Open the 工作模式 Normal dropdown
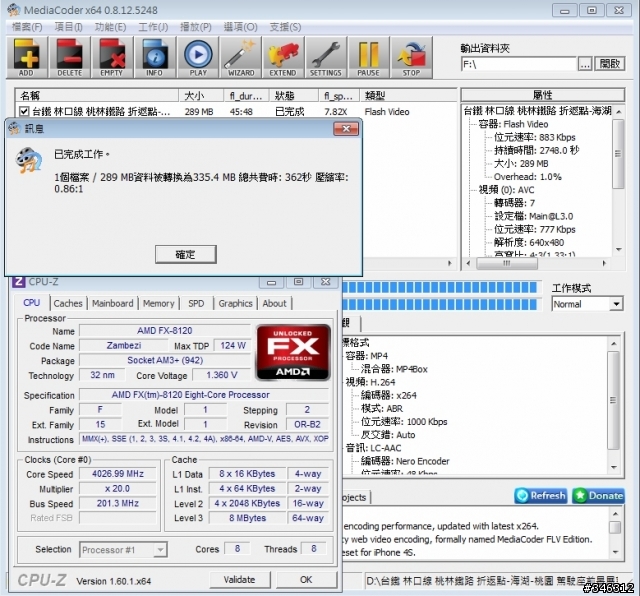This screenshot has height=596, width=640. 587,304
